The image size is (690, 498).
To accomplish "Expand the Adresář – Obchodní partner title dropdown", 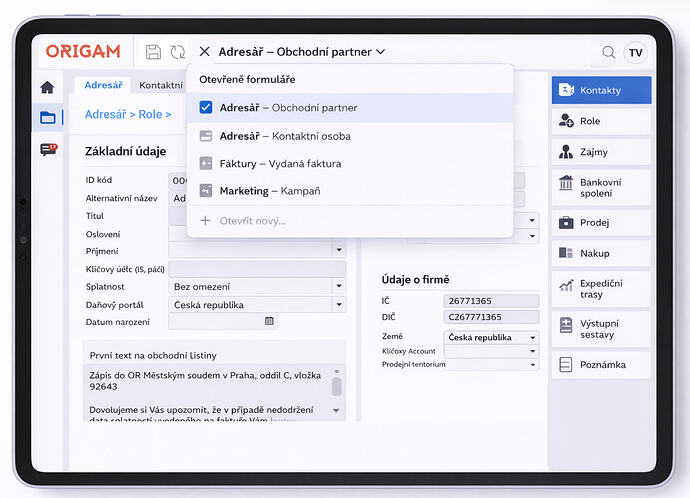I will tap(381, 52).
